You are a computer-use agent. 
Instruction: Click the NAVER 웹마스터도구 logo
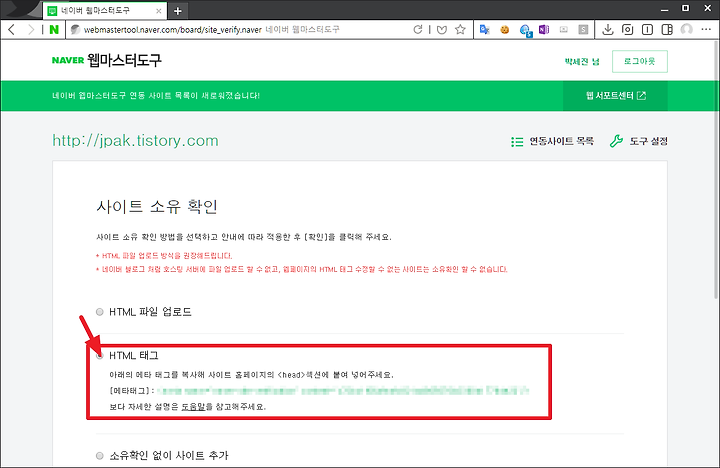pos(107,60)
